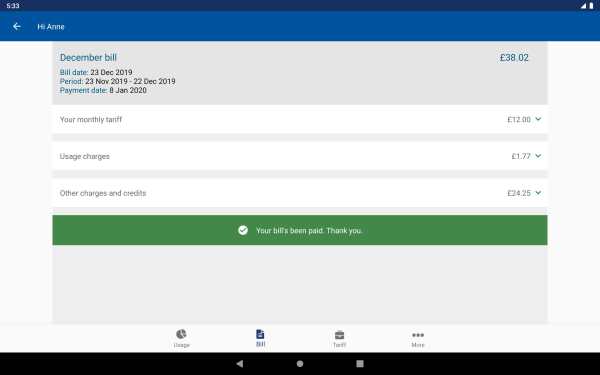The height and width of the screenshot is (375, 600).
Task: Select the More tab label
Action: pyautogui.click(x=418, y=345)
